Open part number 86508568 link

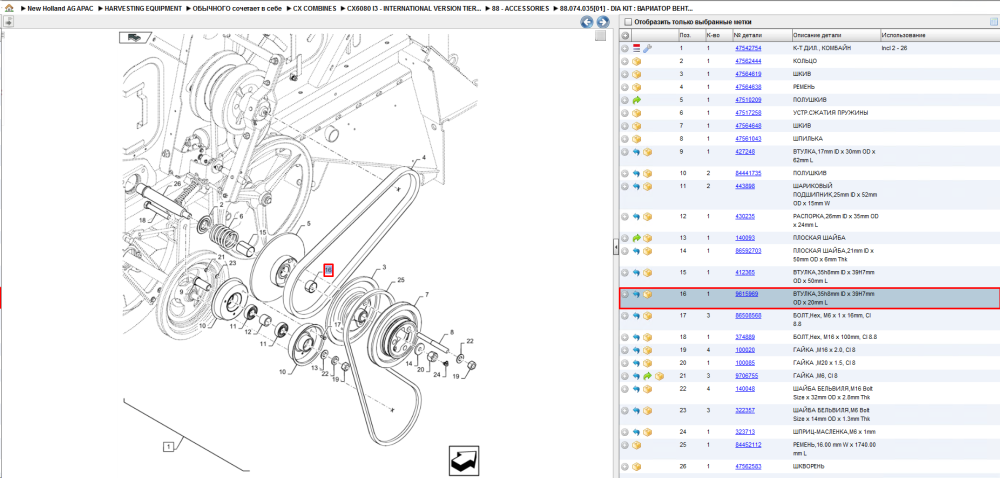pyautogui.click(x=748, y=315)
